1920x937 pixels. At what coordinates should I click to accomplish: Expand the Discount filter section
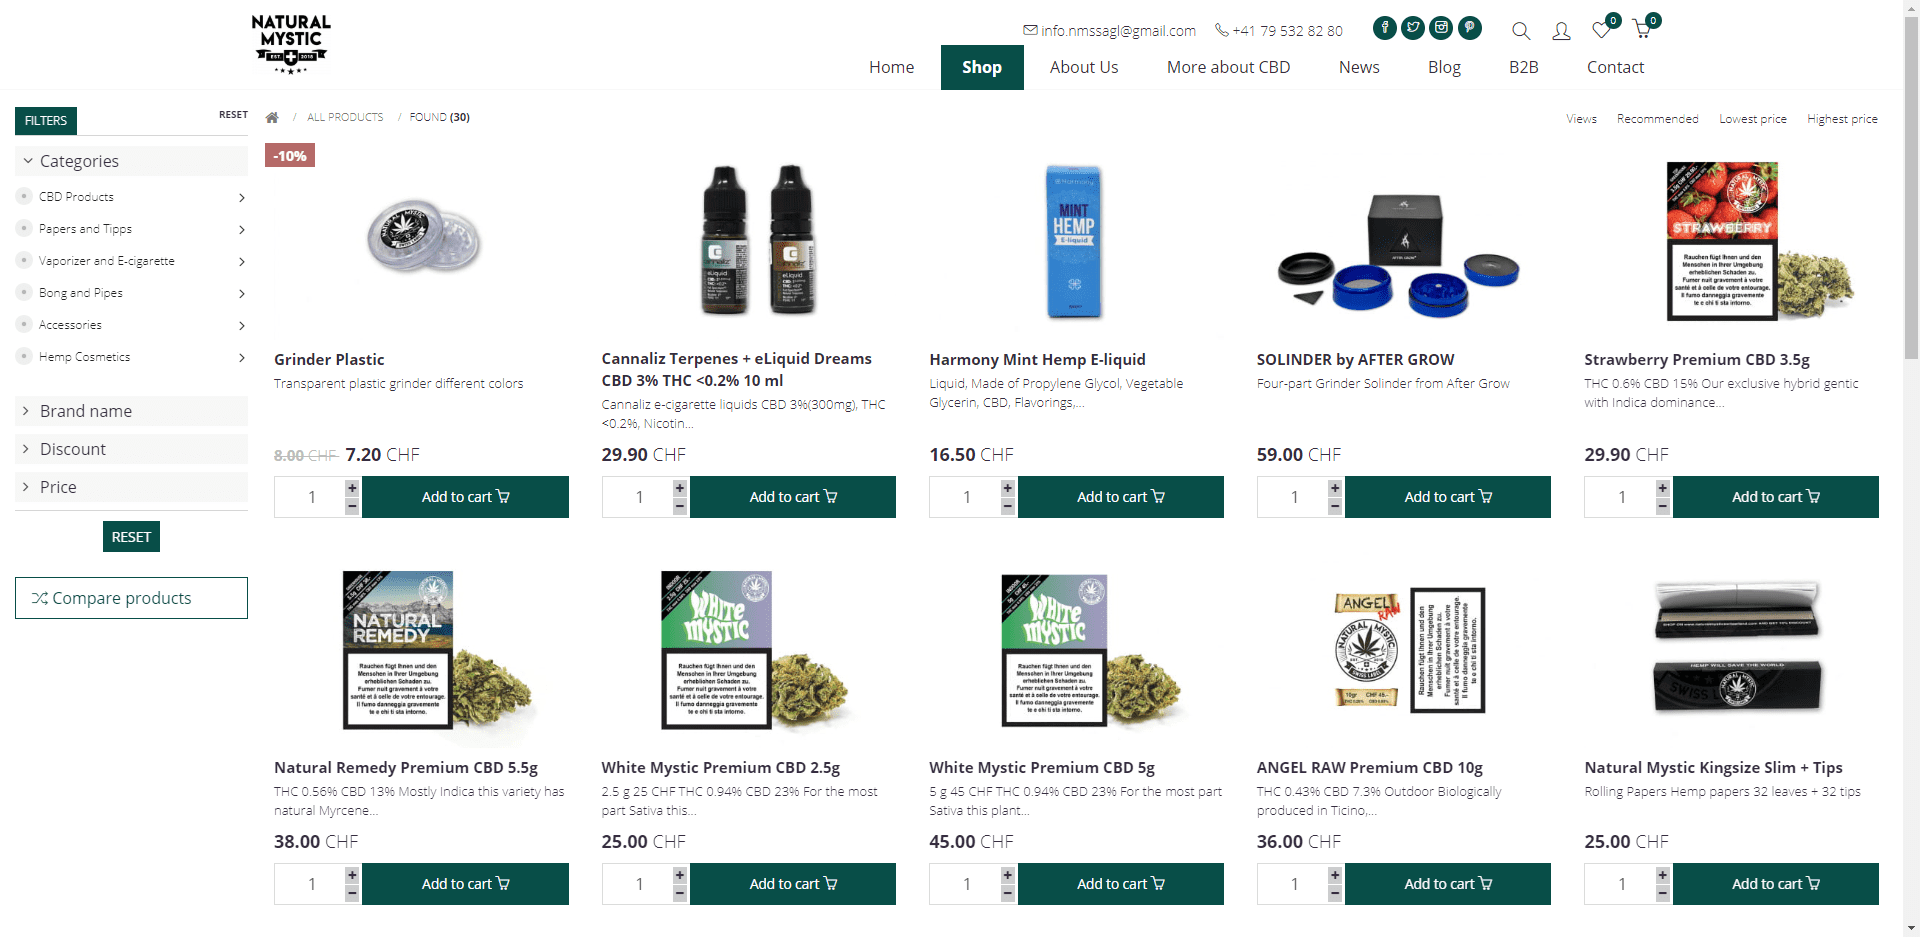pos(131,449)
